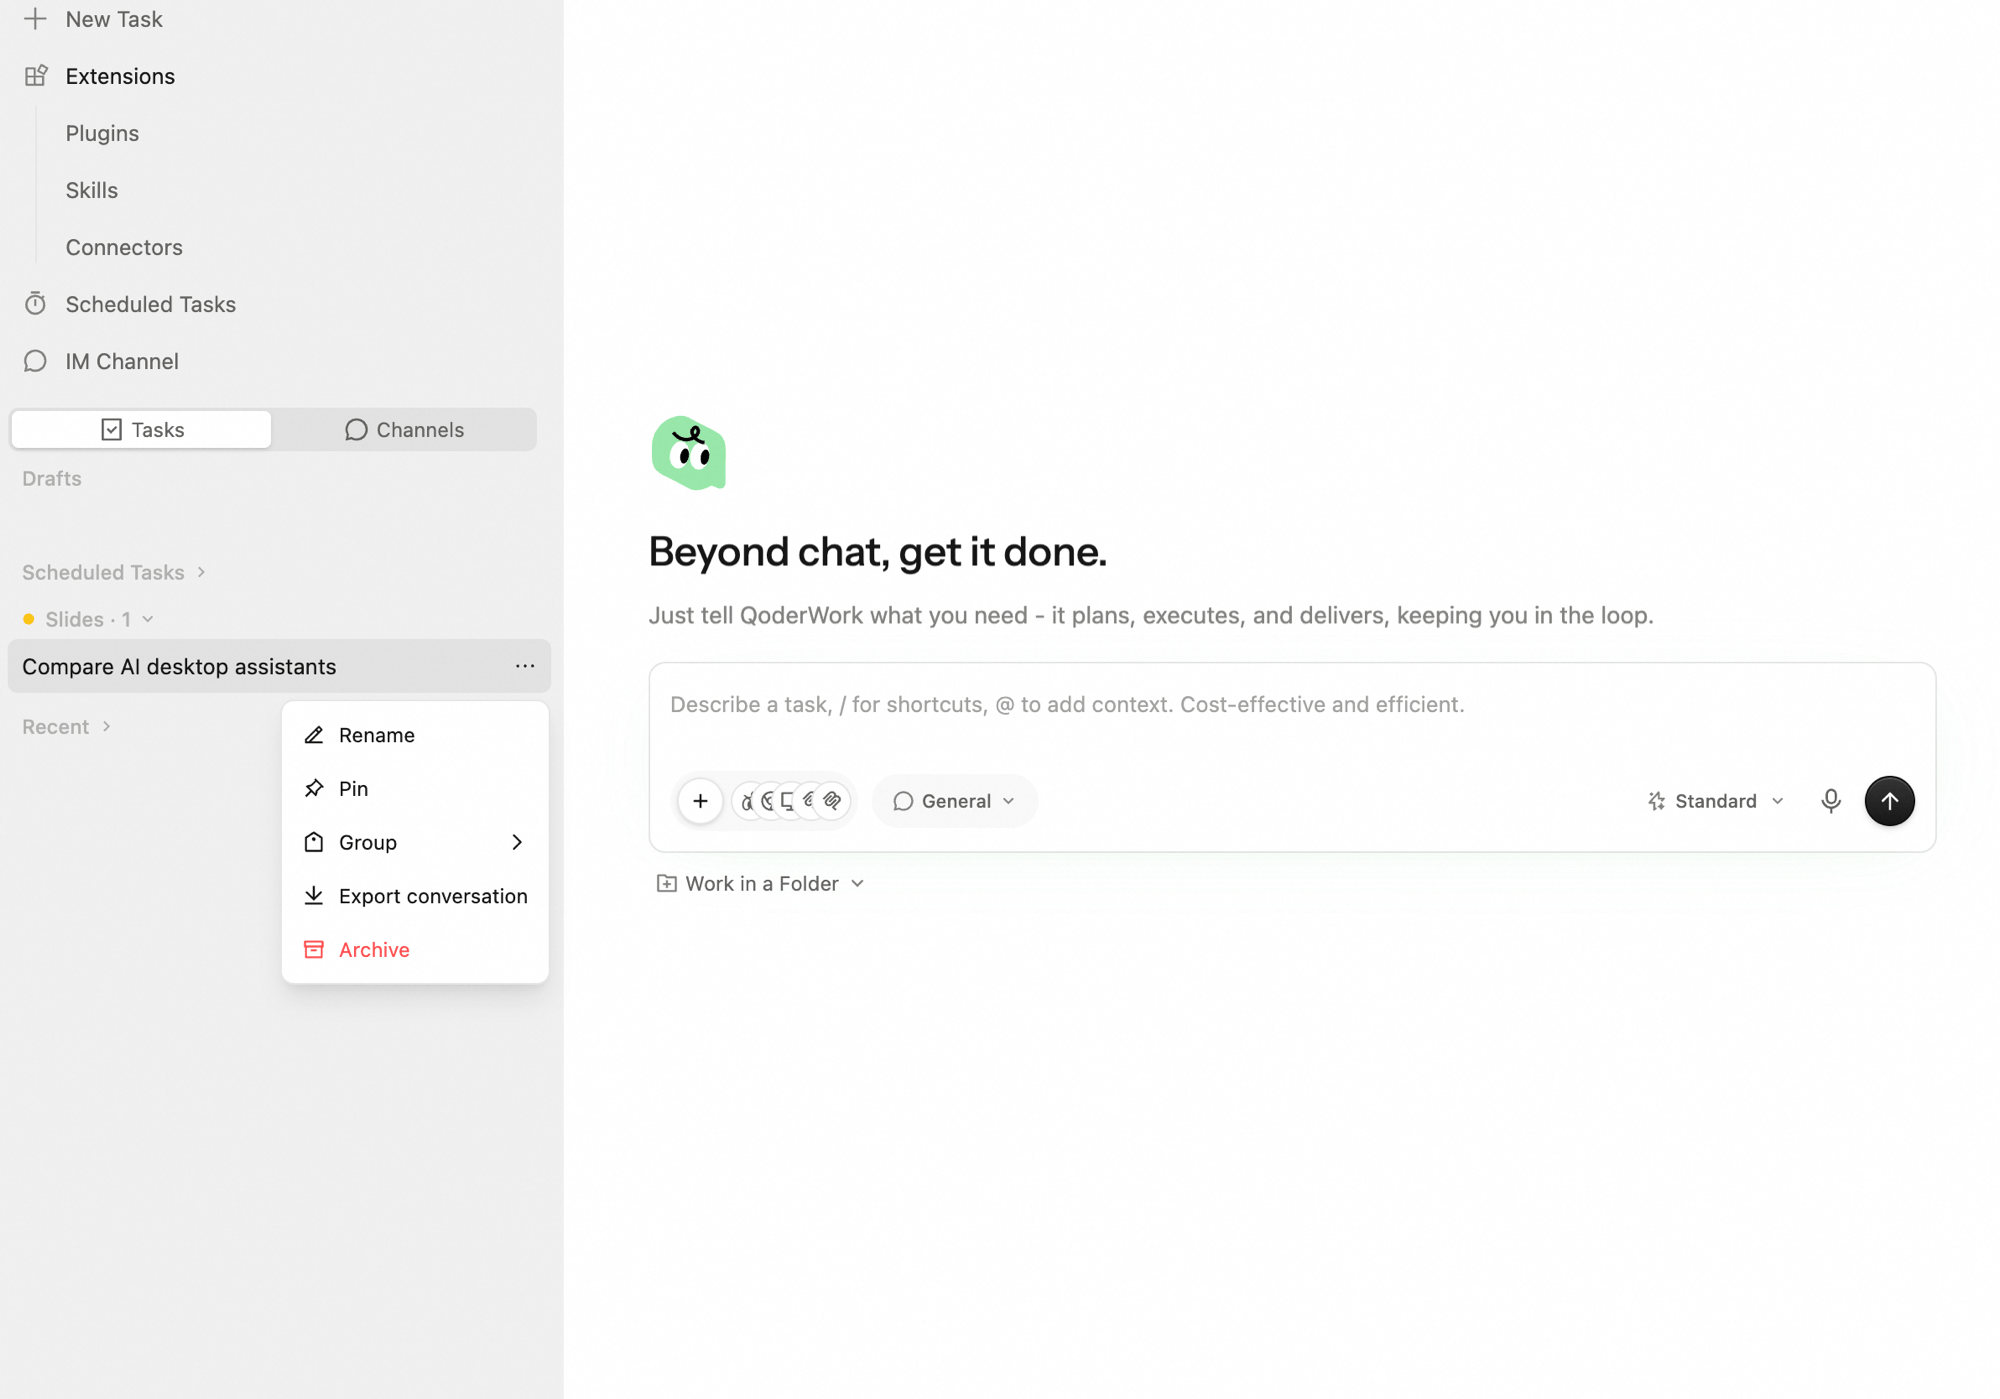Click the folder icon beside Work in a Folder

[x=666, y=884]
